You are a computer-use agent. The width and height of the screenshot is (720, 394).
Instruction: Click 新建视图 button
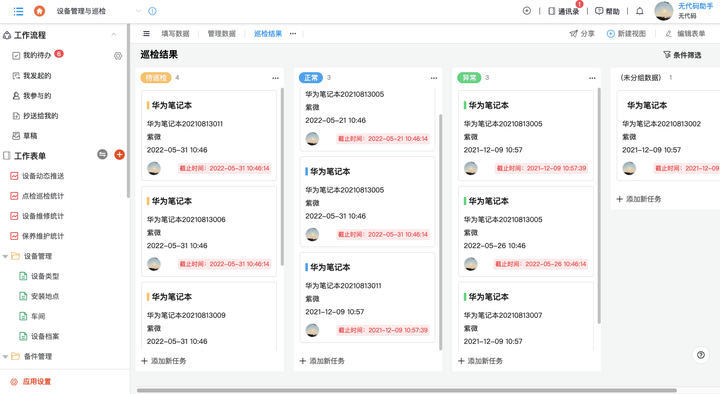626,34
